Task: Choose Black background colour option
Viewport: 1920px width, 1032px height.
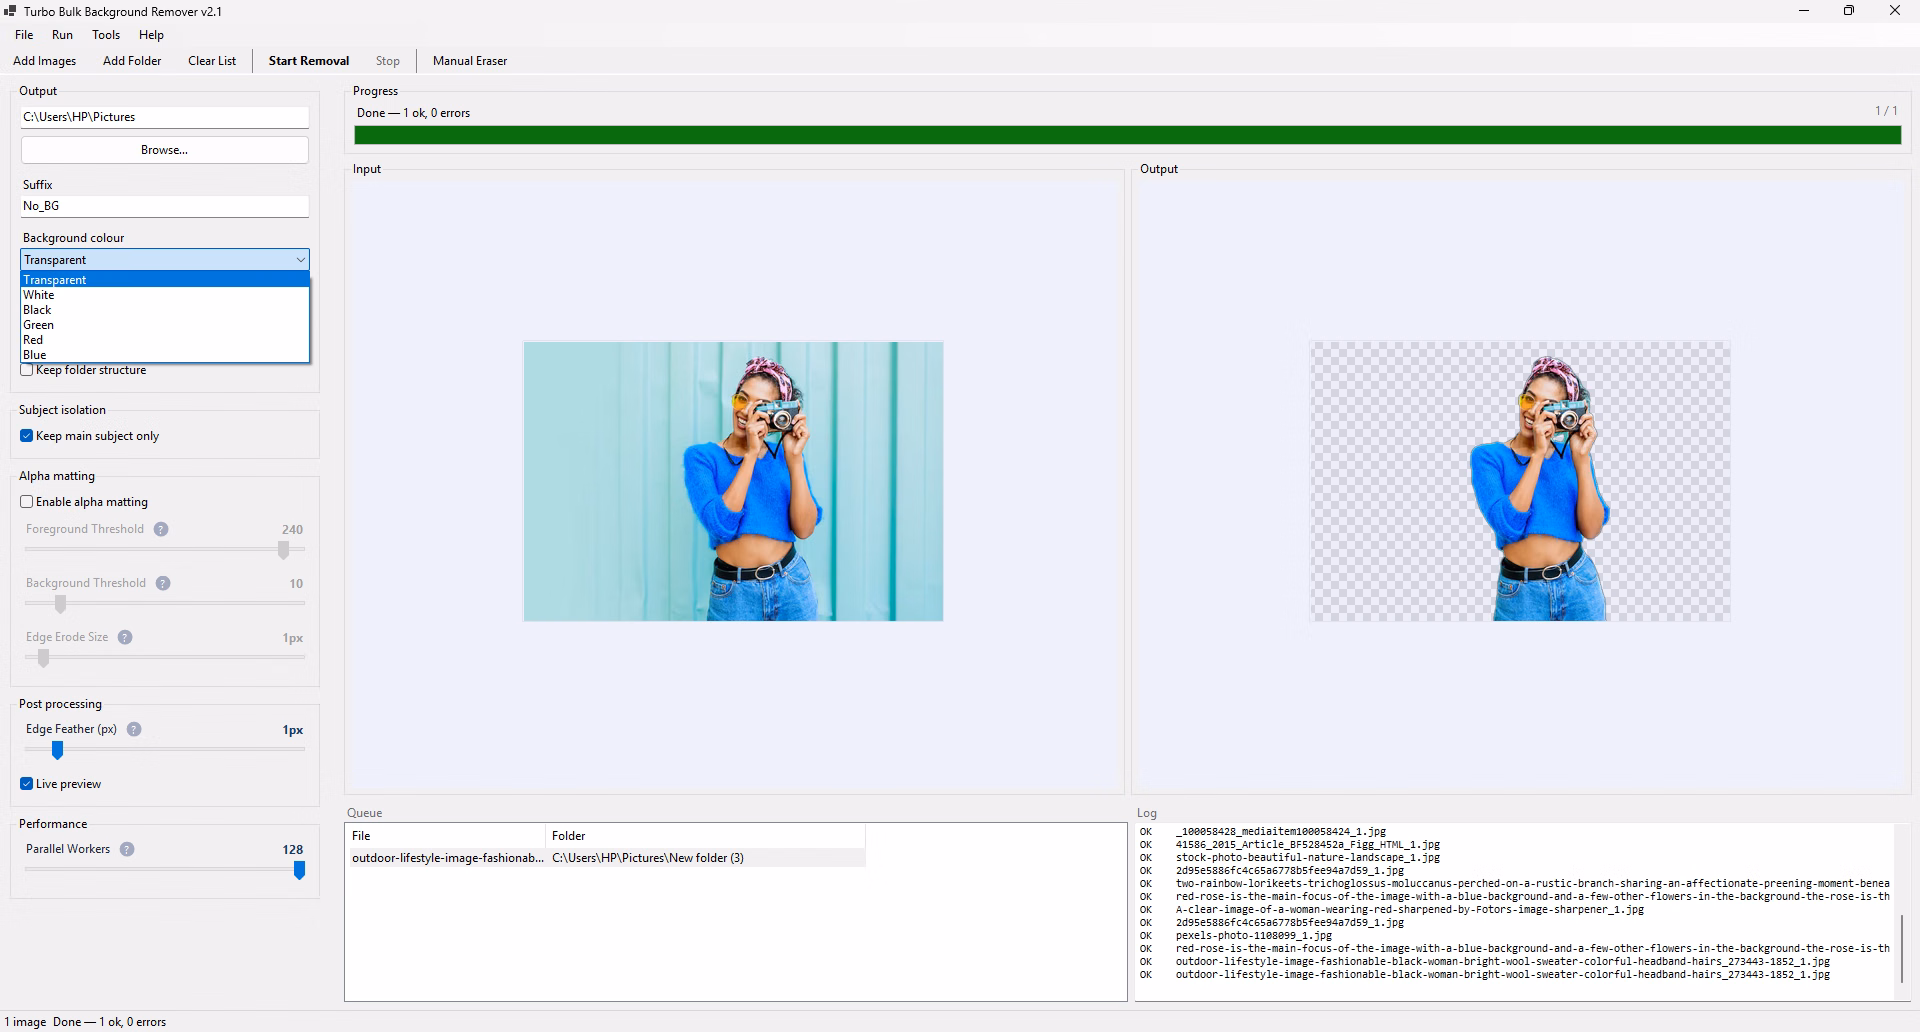Action: click(x=165, y=310)
